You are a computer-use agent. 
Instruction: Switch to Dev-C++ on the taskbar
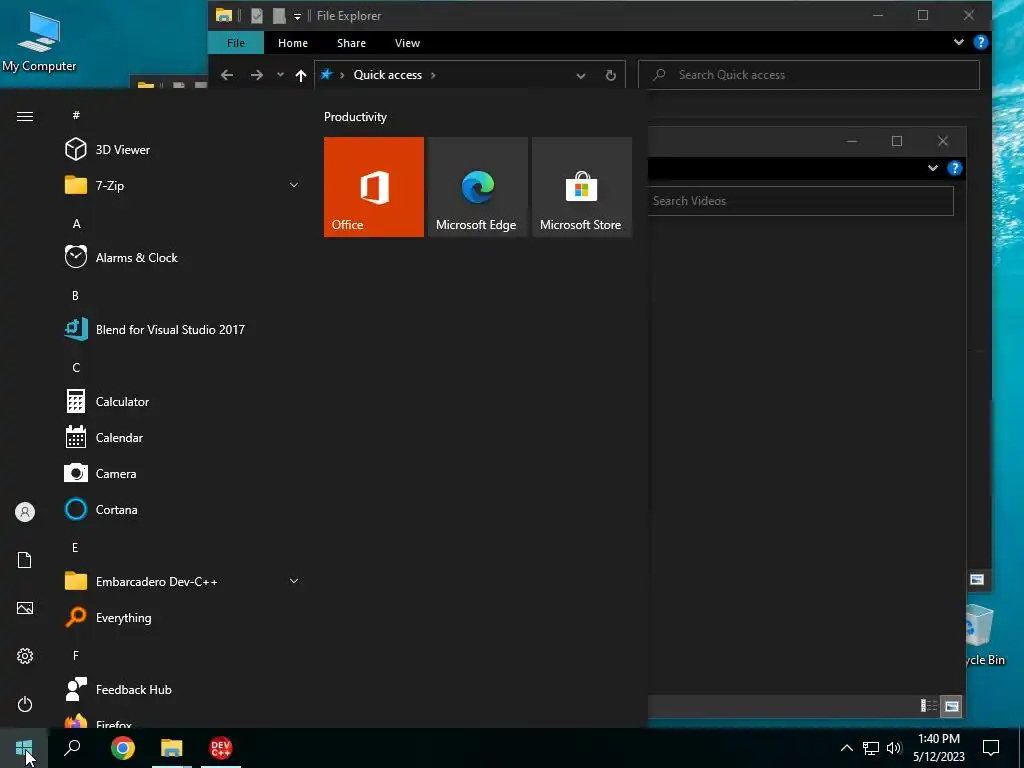(221, 748)
